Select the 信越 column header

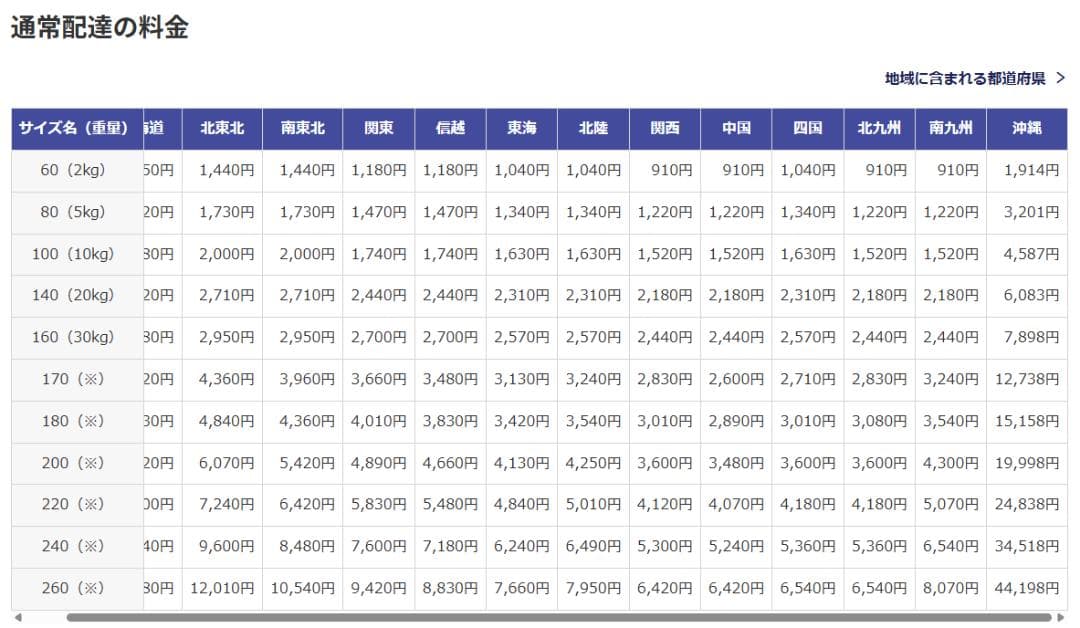coord(450,128)
